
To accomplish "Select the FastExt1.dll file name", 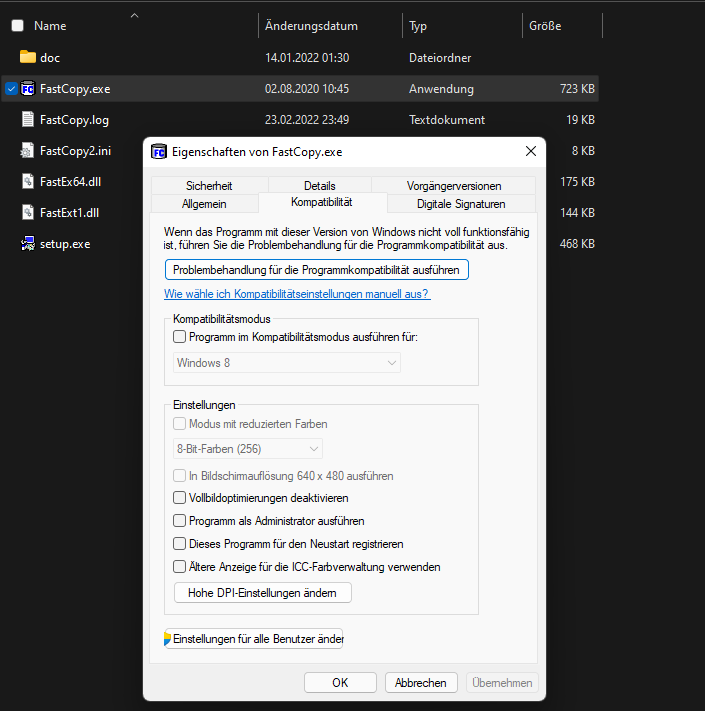I will pyautogui.click(x=69, y=213).
